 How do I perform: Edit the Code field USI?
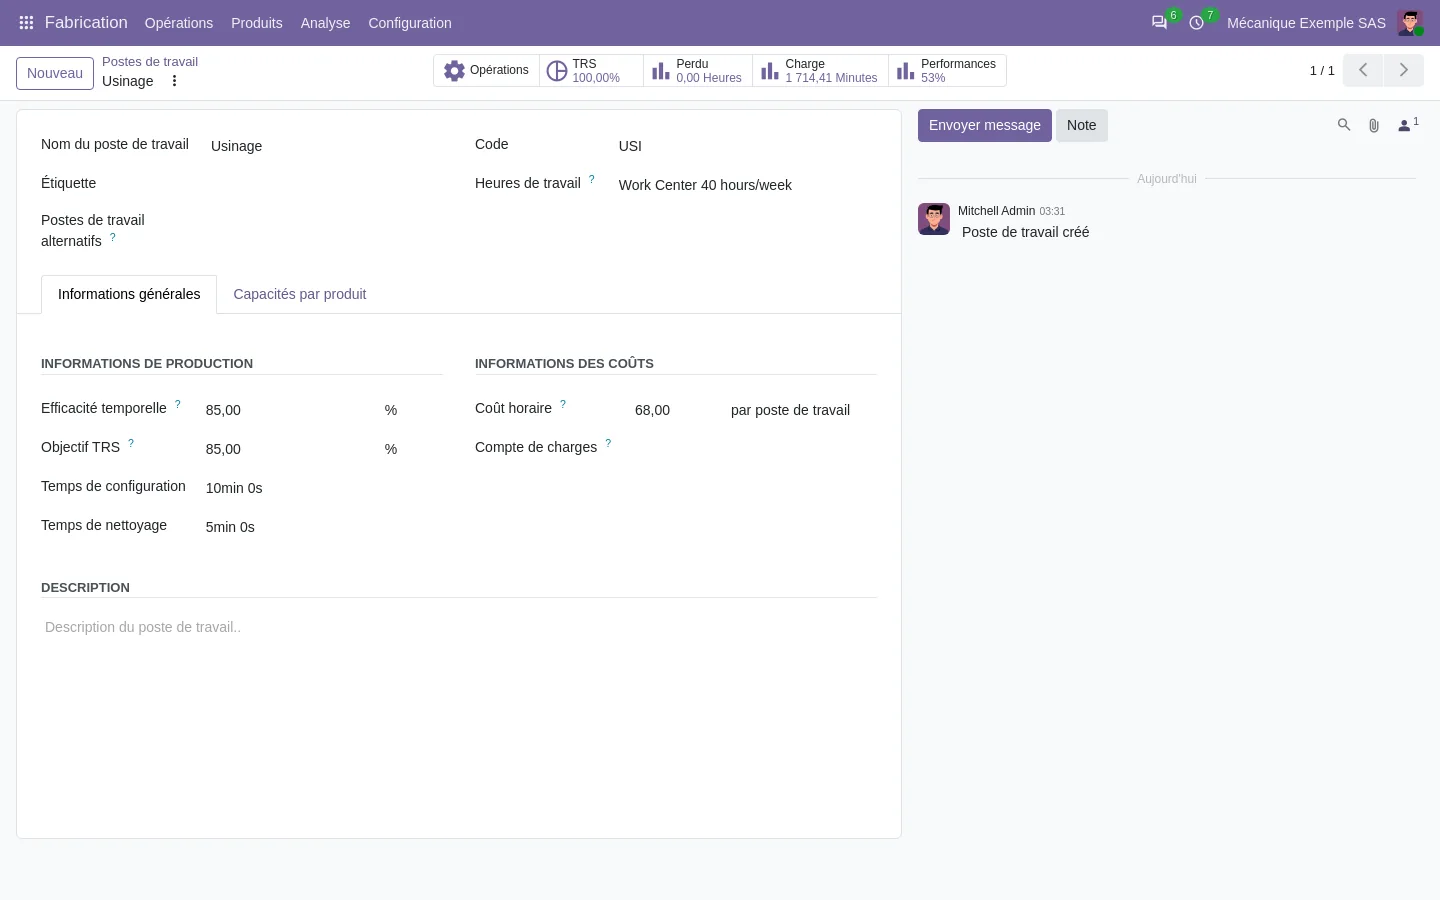tap(747, 146)
